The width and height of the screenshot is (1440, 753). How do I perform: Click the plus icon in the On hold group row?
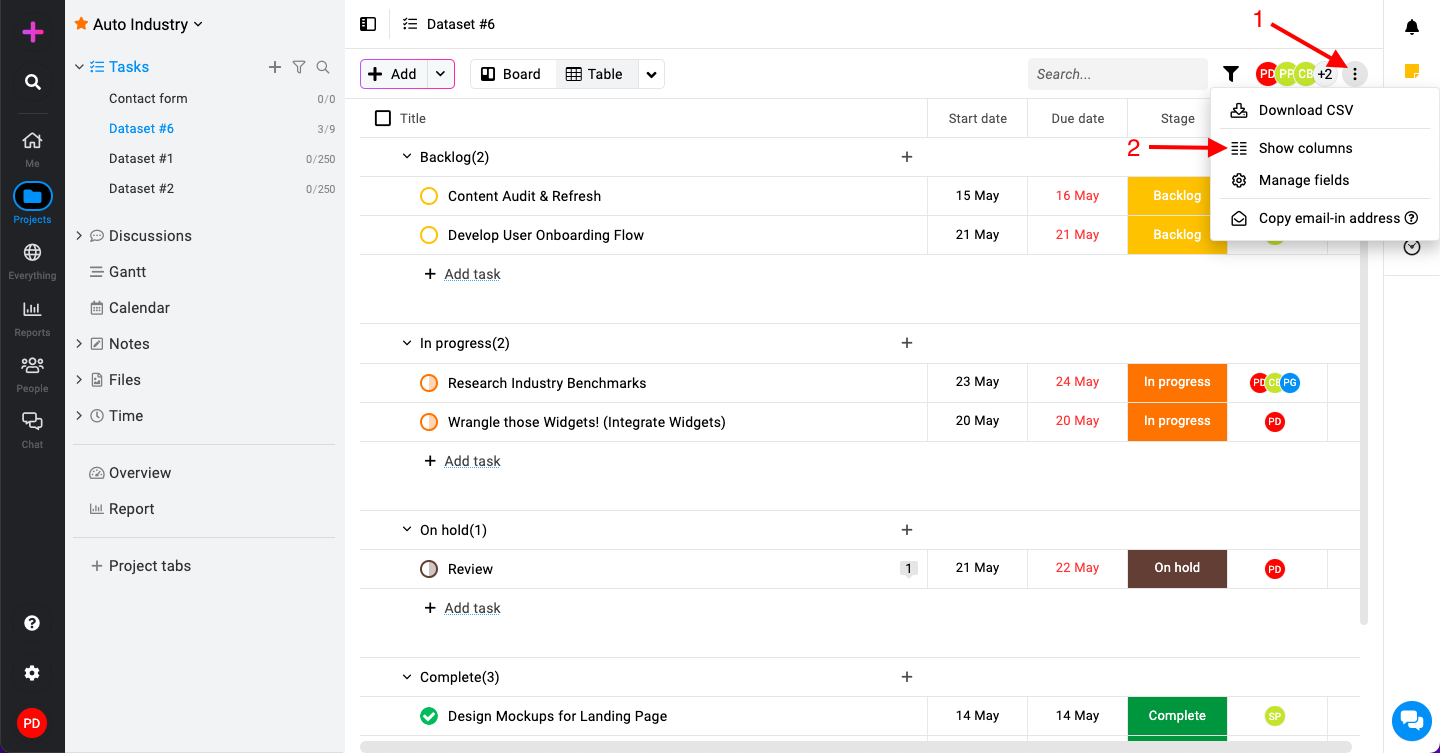907,530
